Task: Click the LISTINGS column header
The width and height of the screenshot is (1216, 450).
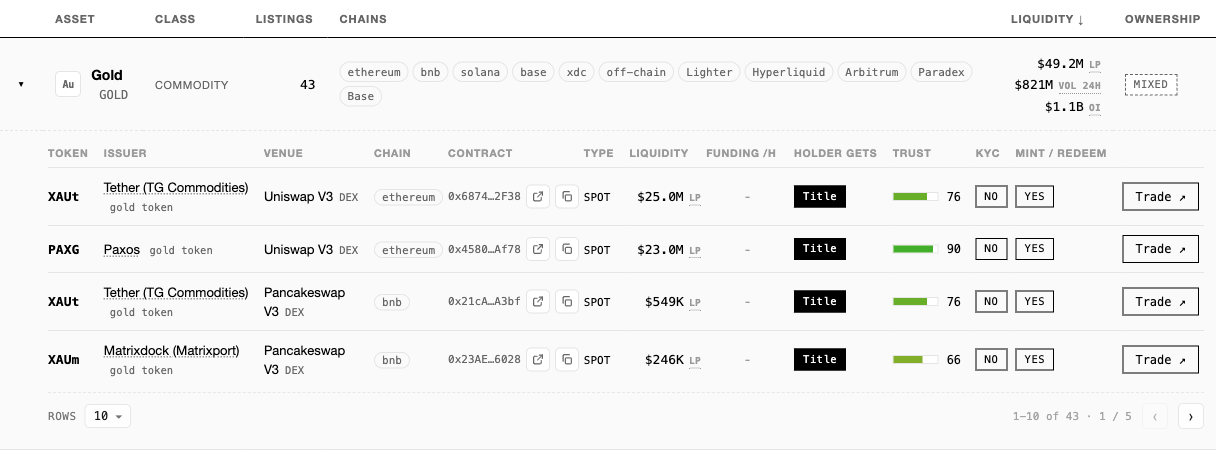Action: (284, 19)
